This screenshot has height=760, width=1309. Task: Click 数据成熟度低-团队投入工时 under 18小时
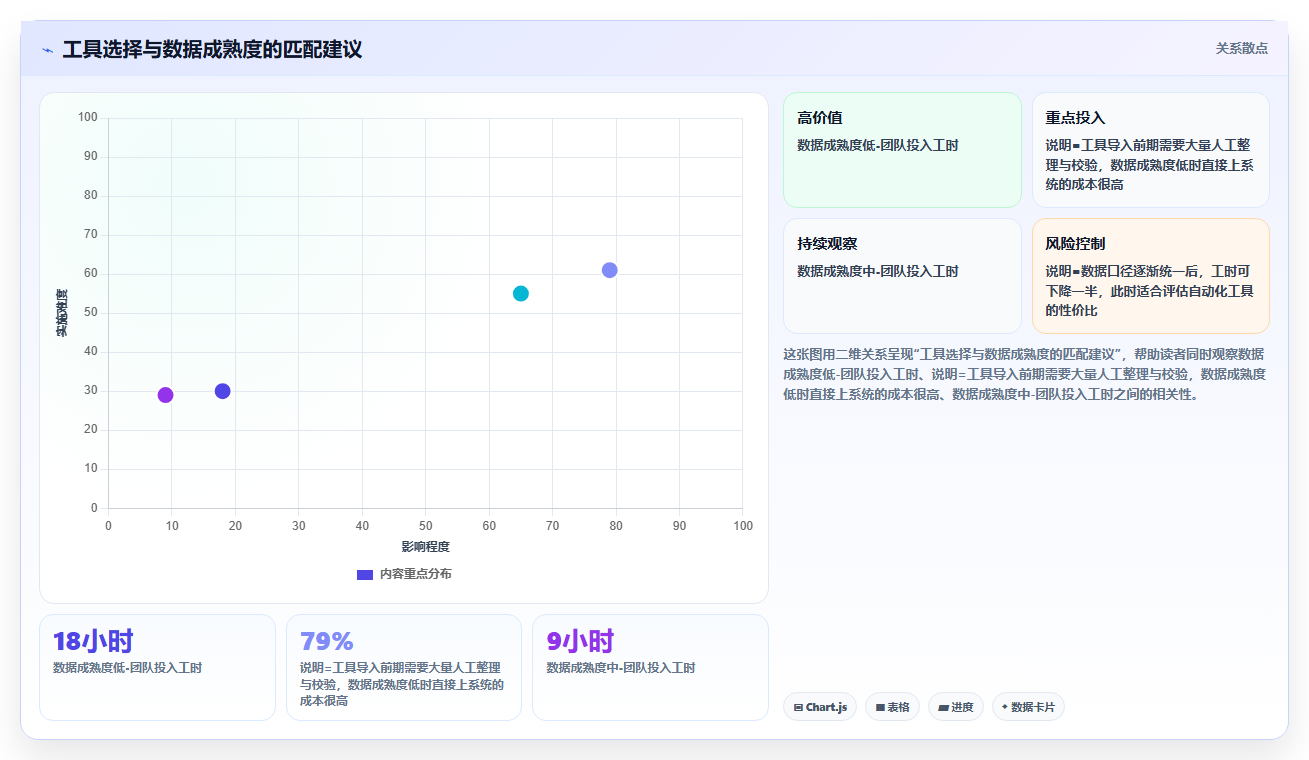(x=127, y=668)
